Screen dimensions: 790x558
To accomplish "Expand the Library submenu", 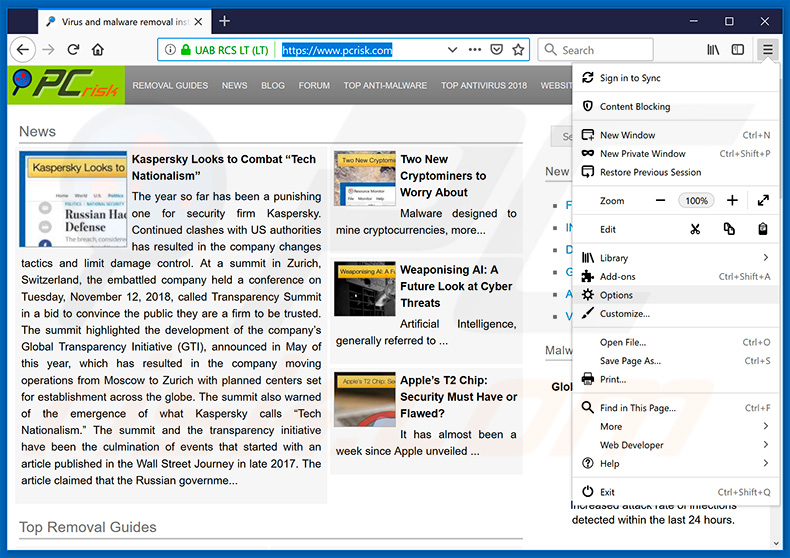I will coord(675,258).
